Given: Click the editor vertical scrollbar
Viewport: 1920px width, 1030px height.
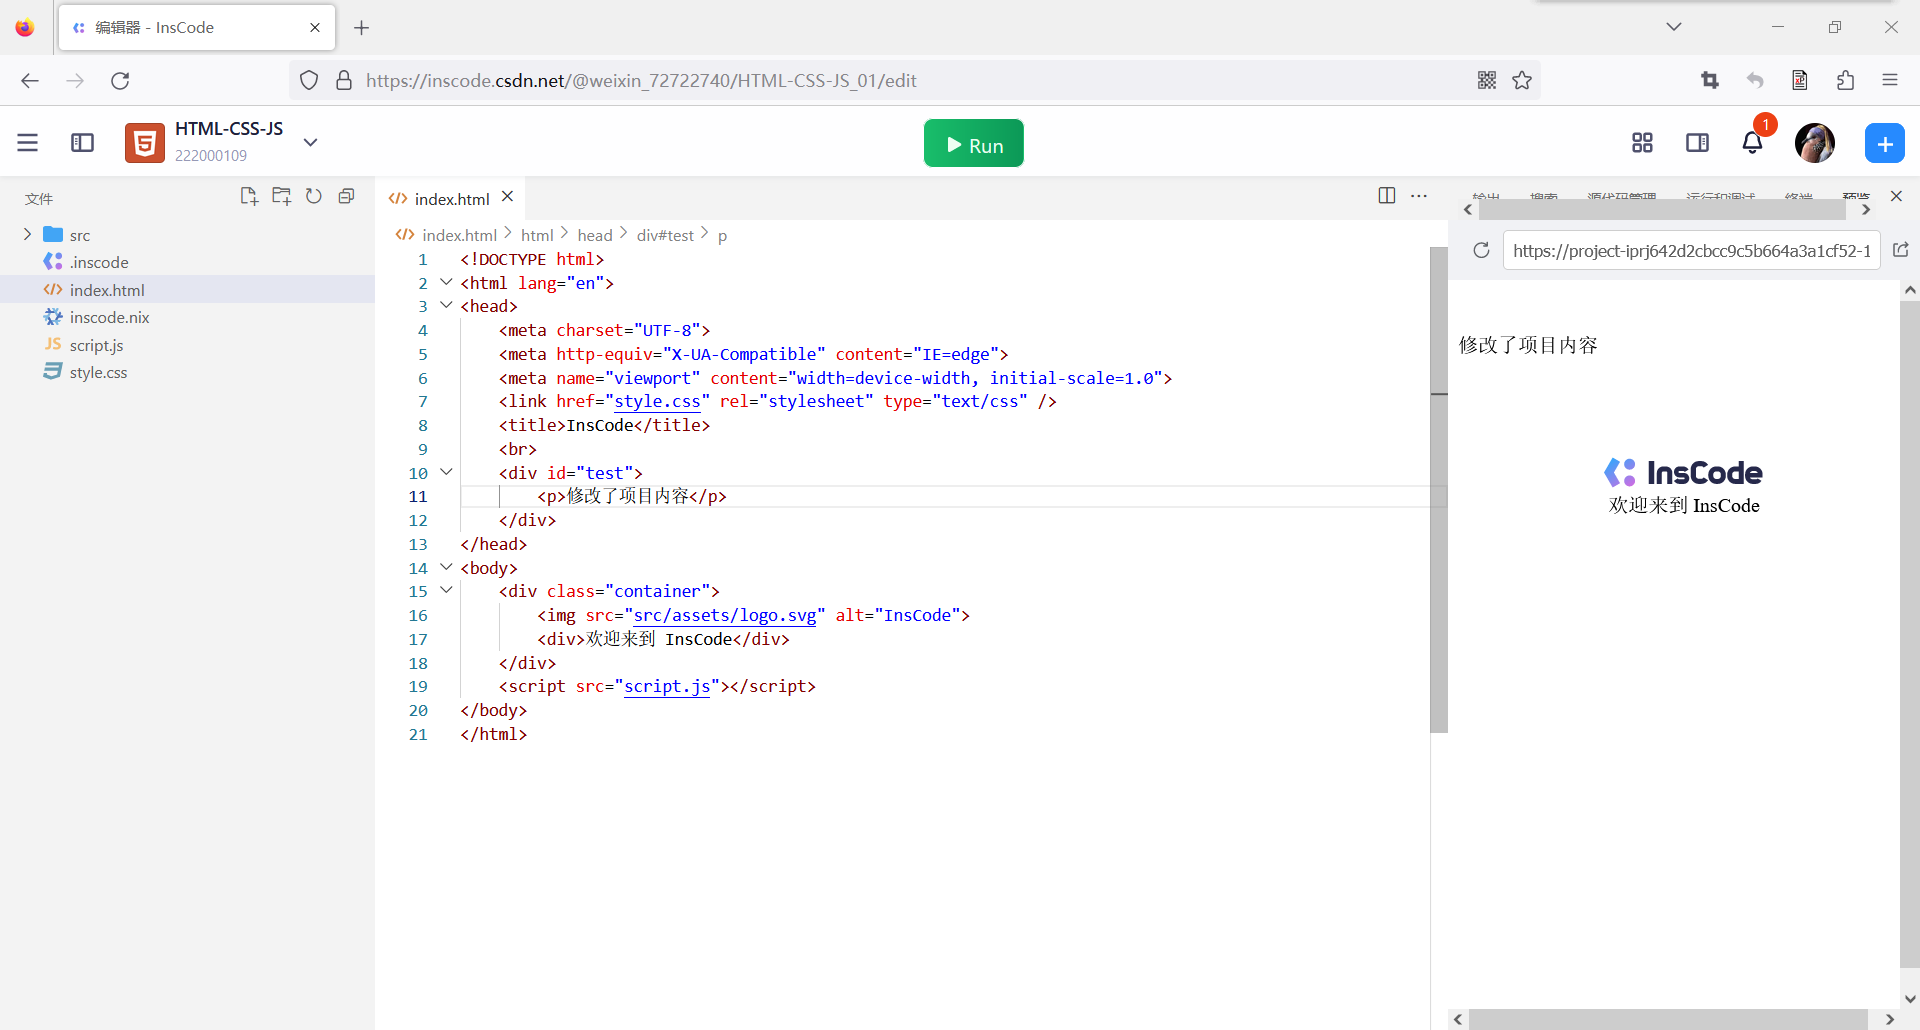Looking at the screenshot, I should tap(1439, 490).
